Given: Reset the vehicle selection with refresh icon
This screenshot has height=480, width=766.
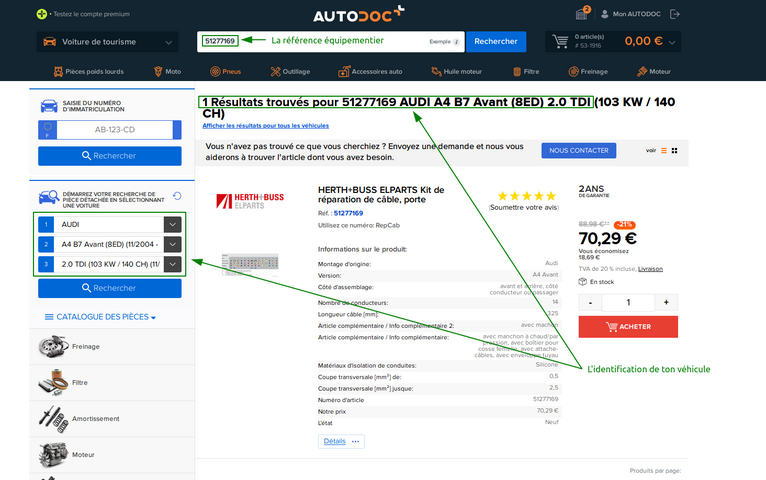Looking at the screenshot, I should [177, 196].
